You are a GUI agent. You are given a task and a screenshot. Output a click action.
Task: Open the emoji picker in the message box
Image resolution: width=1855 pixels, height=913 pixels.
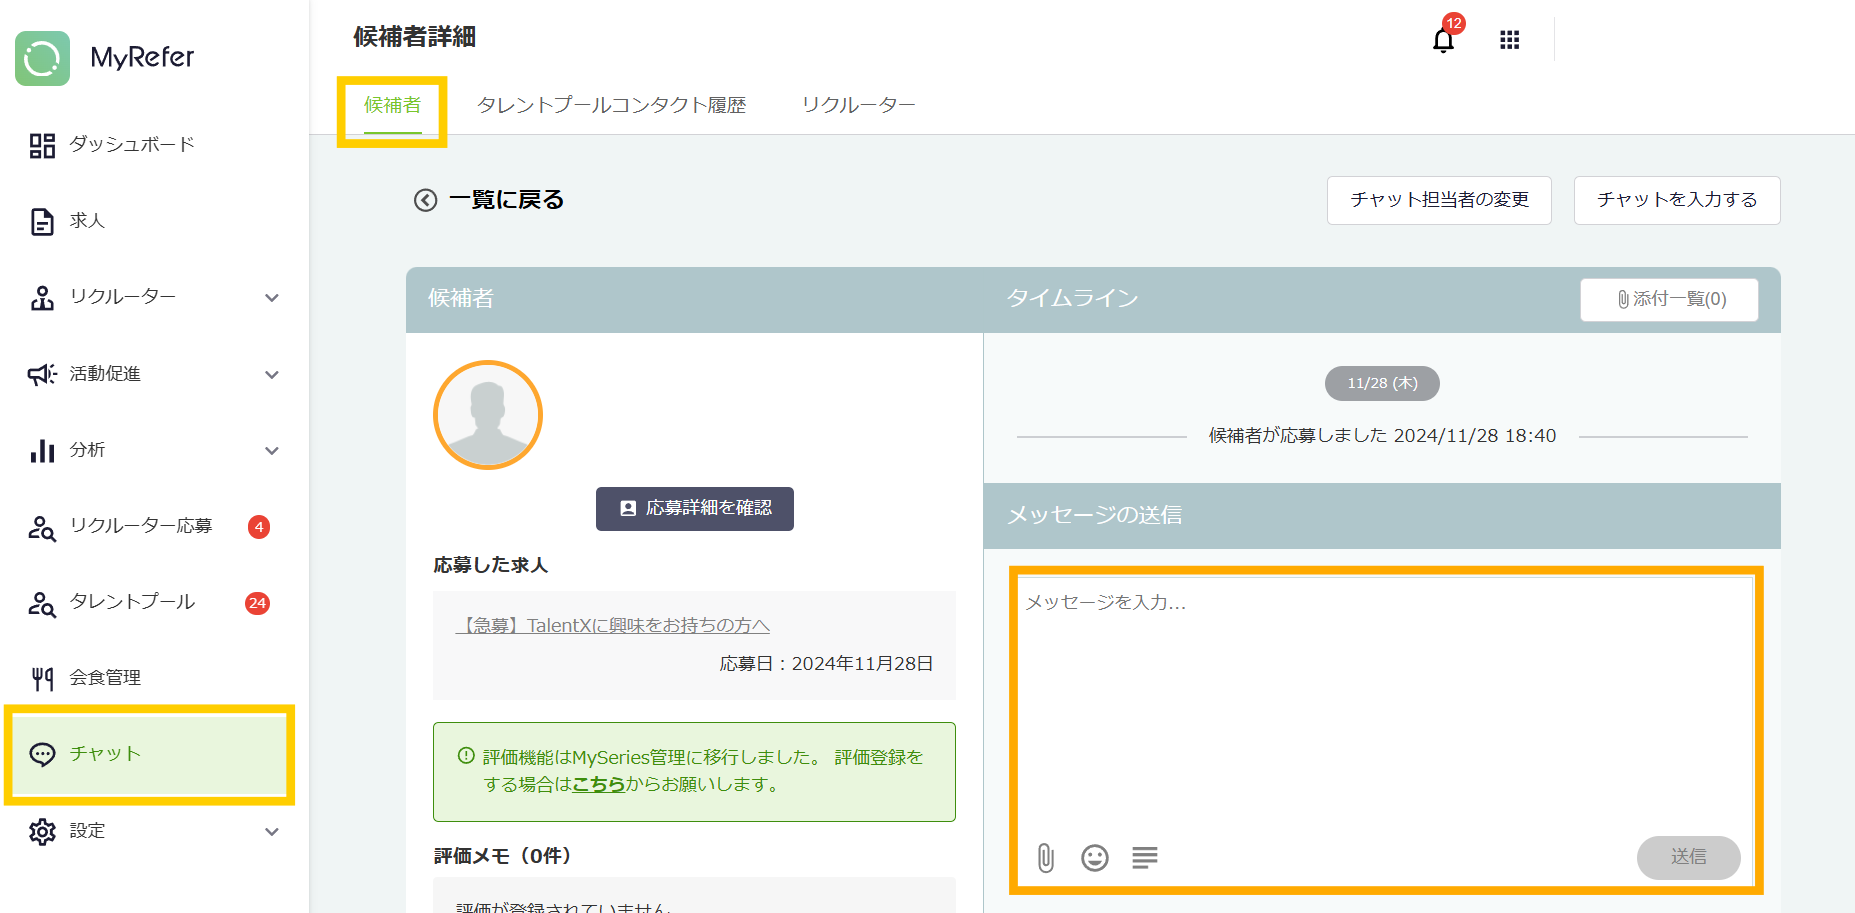(x=1094, y=857)
